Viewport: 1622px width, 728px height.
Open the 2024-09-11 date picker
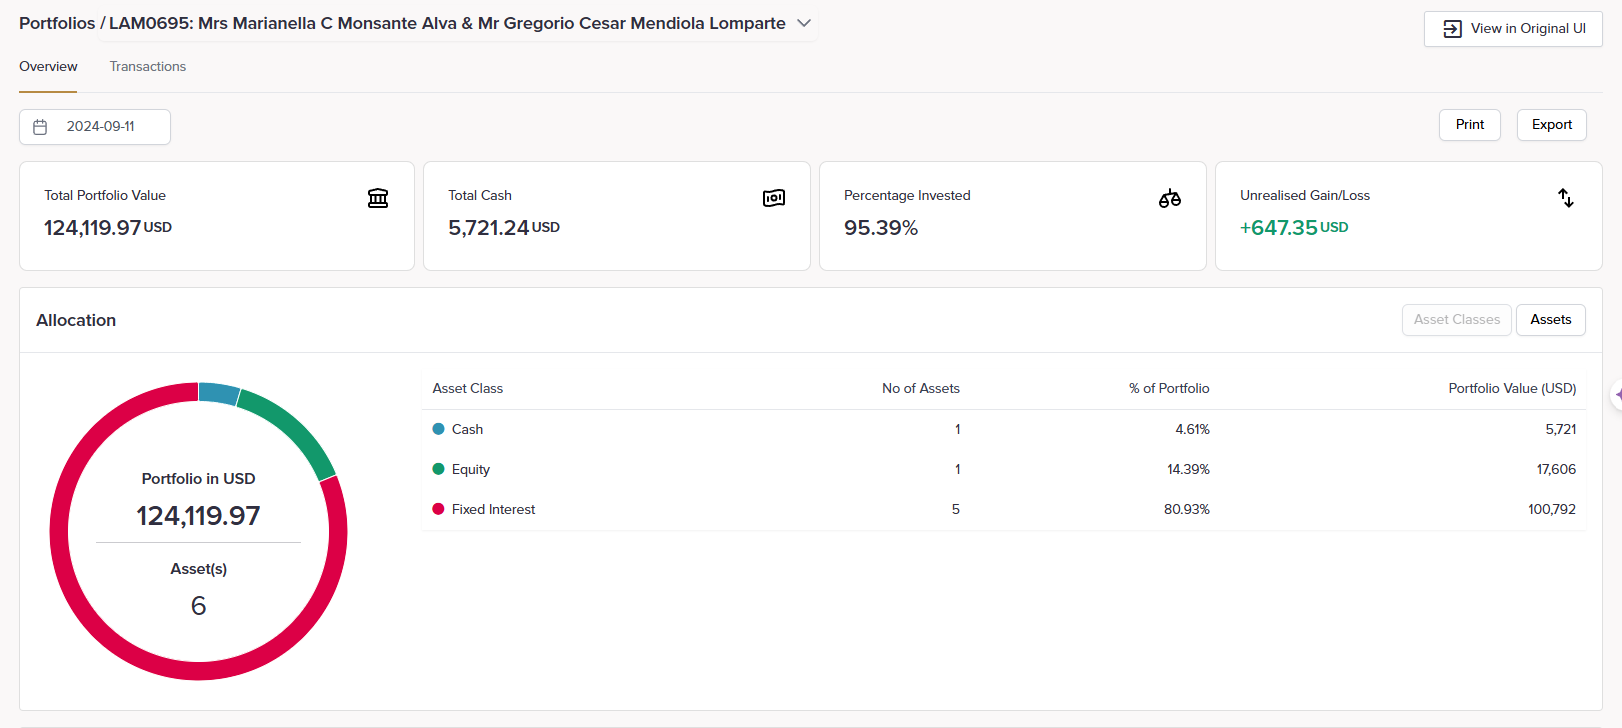(100, 127)
